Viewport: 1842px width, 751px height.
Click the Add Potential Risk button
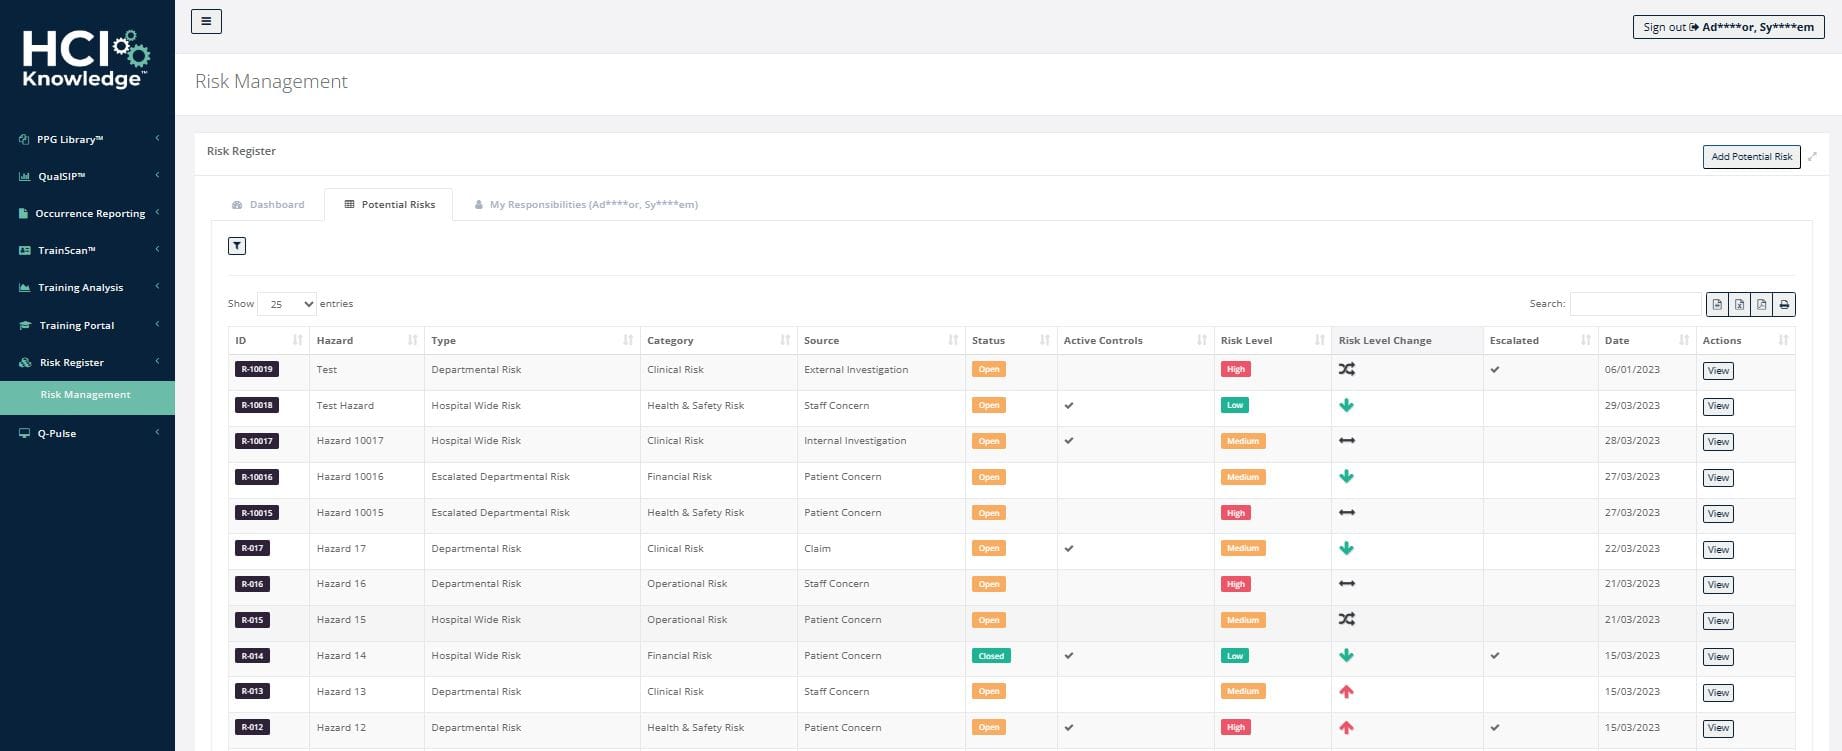pos(1751,157)
